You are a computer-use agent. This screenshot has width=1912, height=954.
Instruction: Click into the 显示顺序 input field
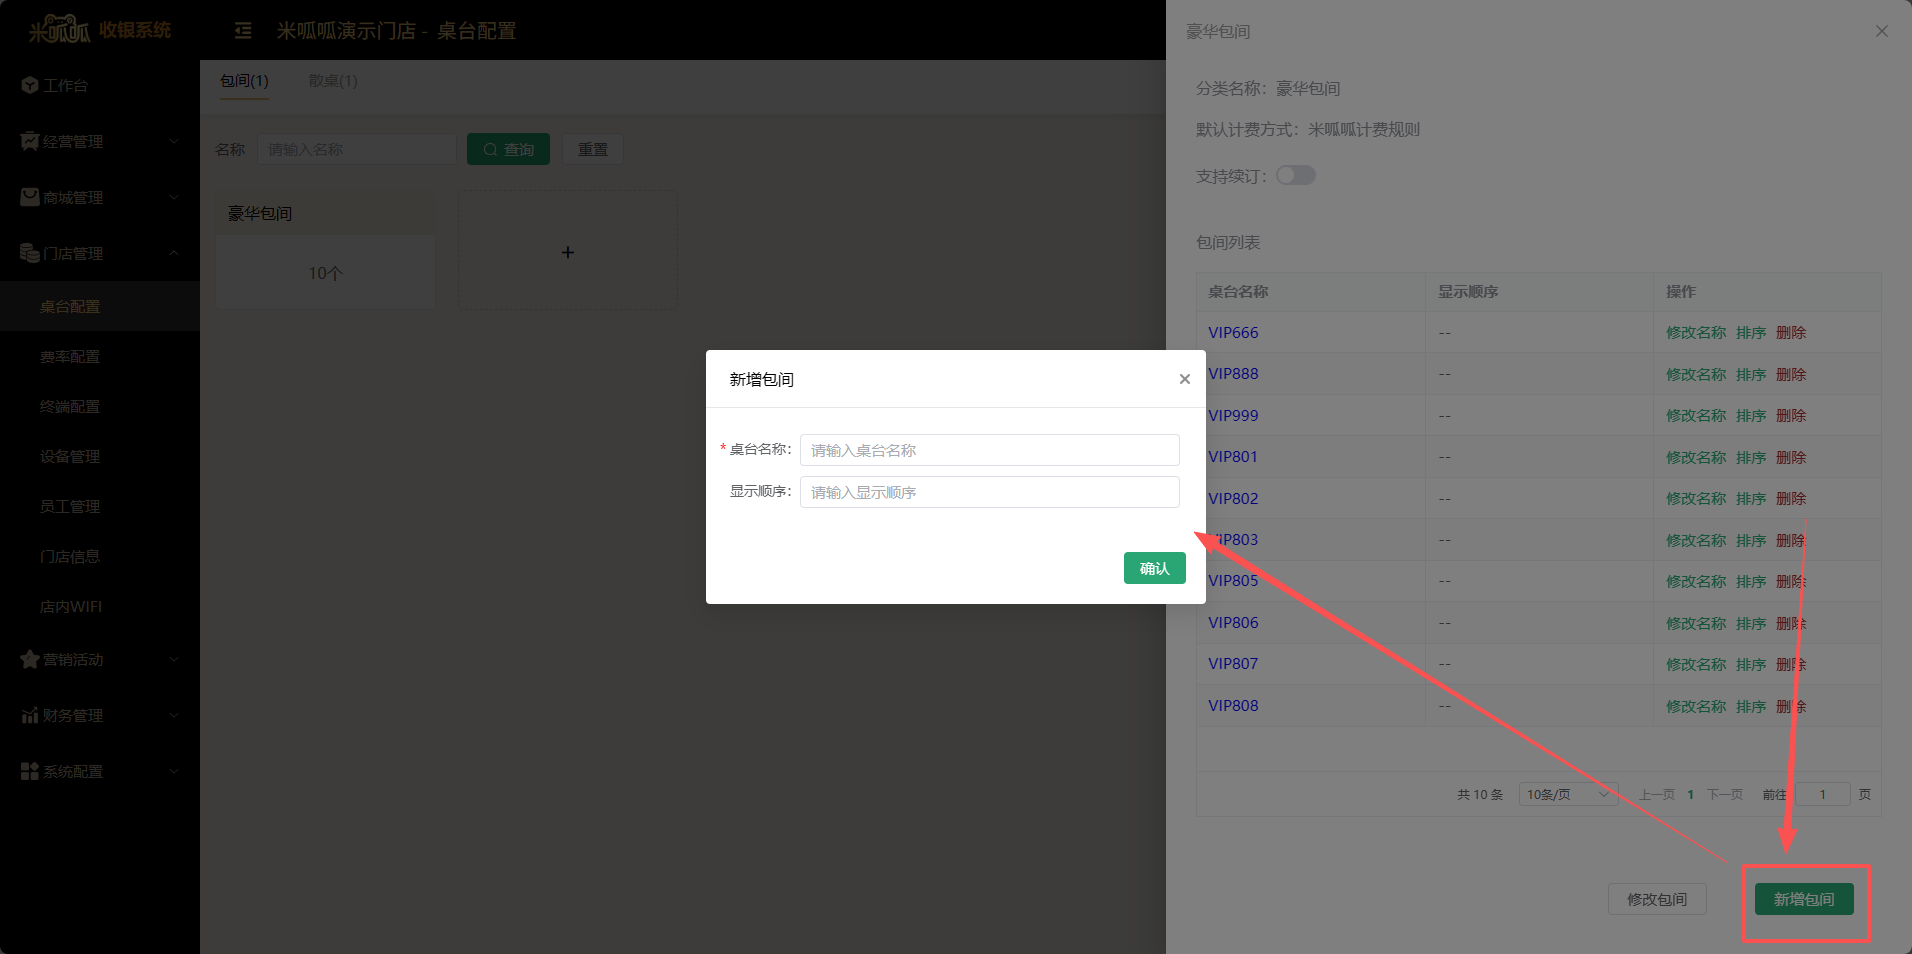[x=989, y=492]
